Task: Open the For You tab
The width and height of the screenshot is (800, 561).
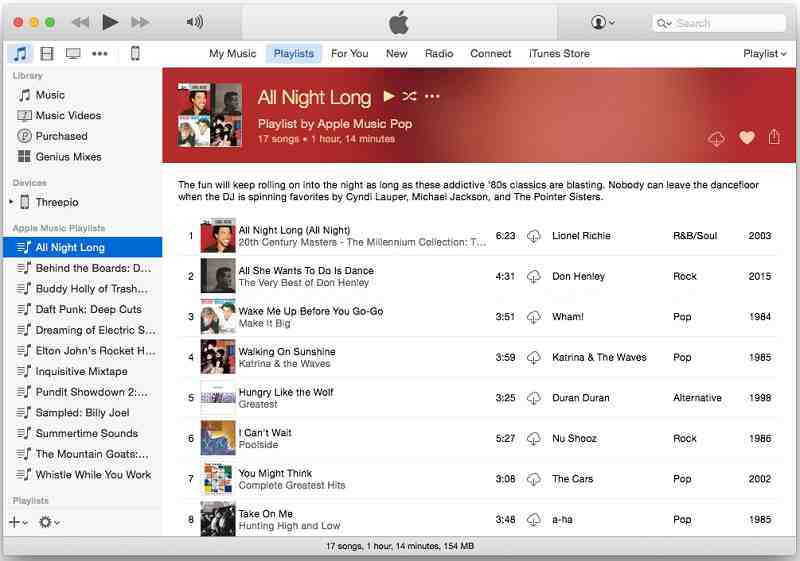Action: 349,54
